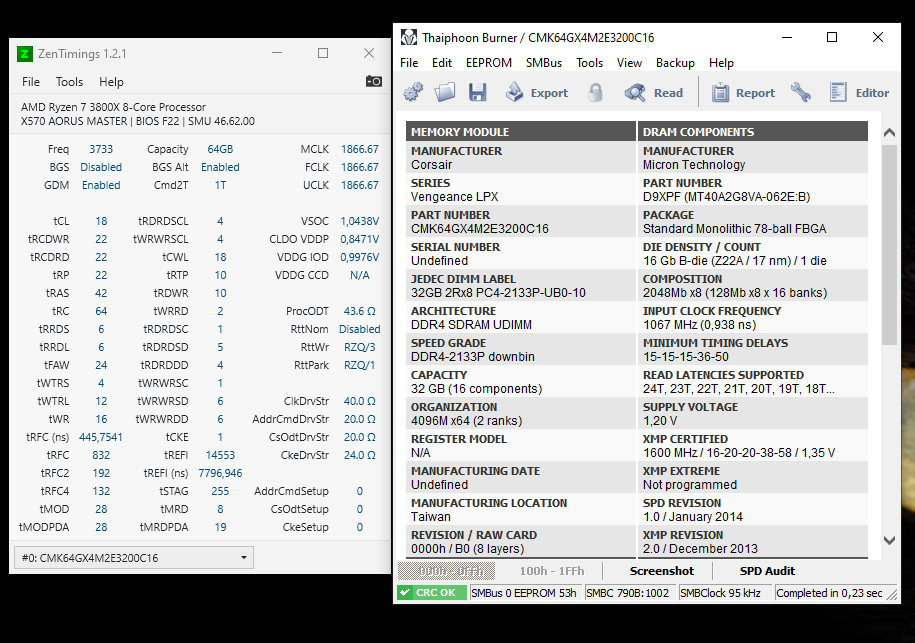Click the MEMORY MODULE column header

coord(521,132)
